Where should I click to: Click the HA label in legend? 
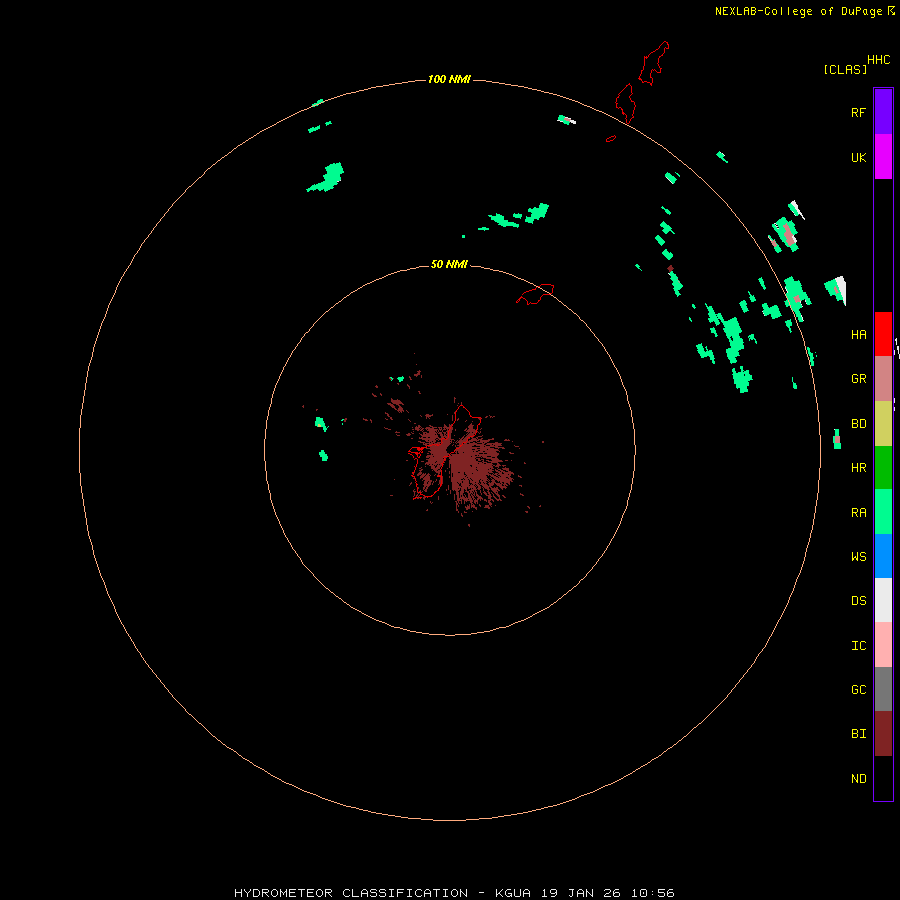[858, 335]
